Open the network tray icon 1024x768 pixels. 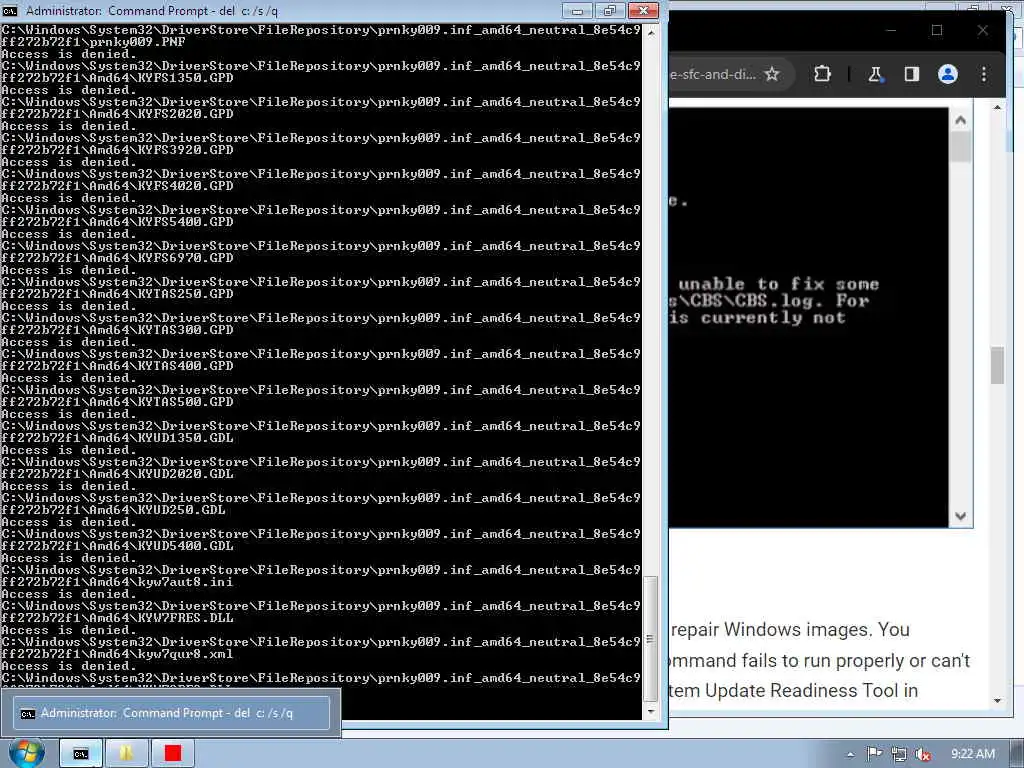[x=899, y=754]
